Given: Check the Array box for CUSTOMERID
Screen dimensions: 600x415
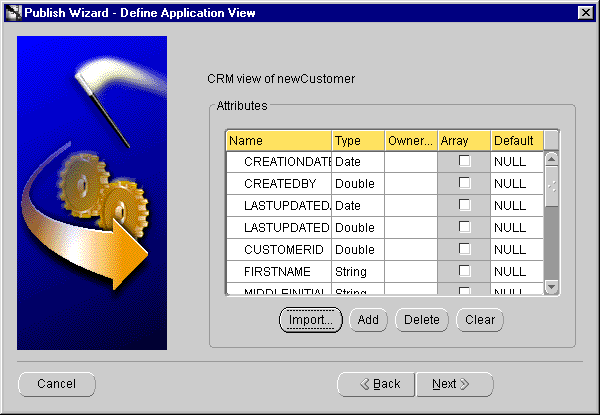Looking at the screenshot, I should (x=464, y=249).
